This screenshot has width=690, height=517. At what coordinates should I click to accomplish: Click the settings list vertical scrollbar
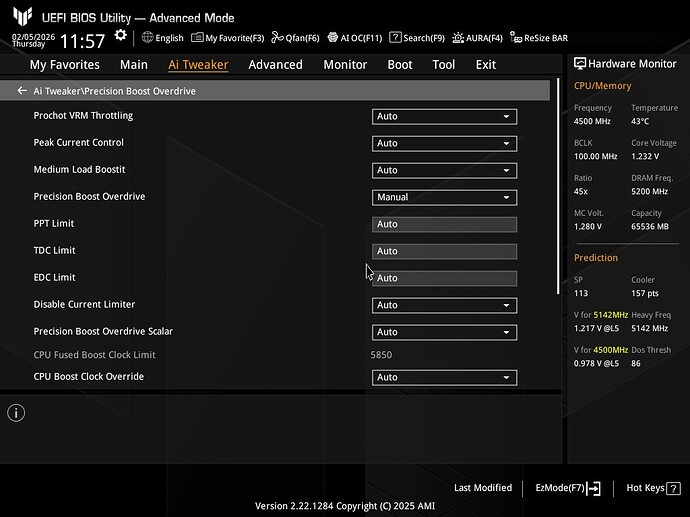(558, 187)
